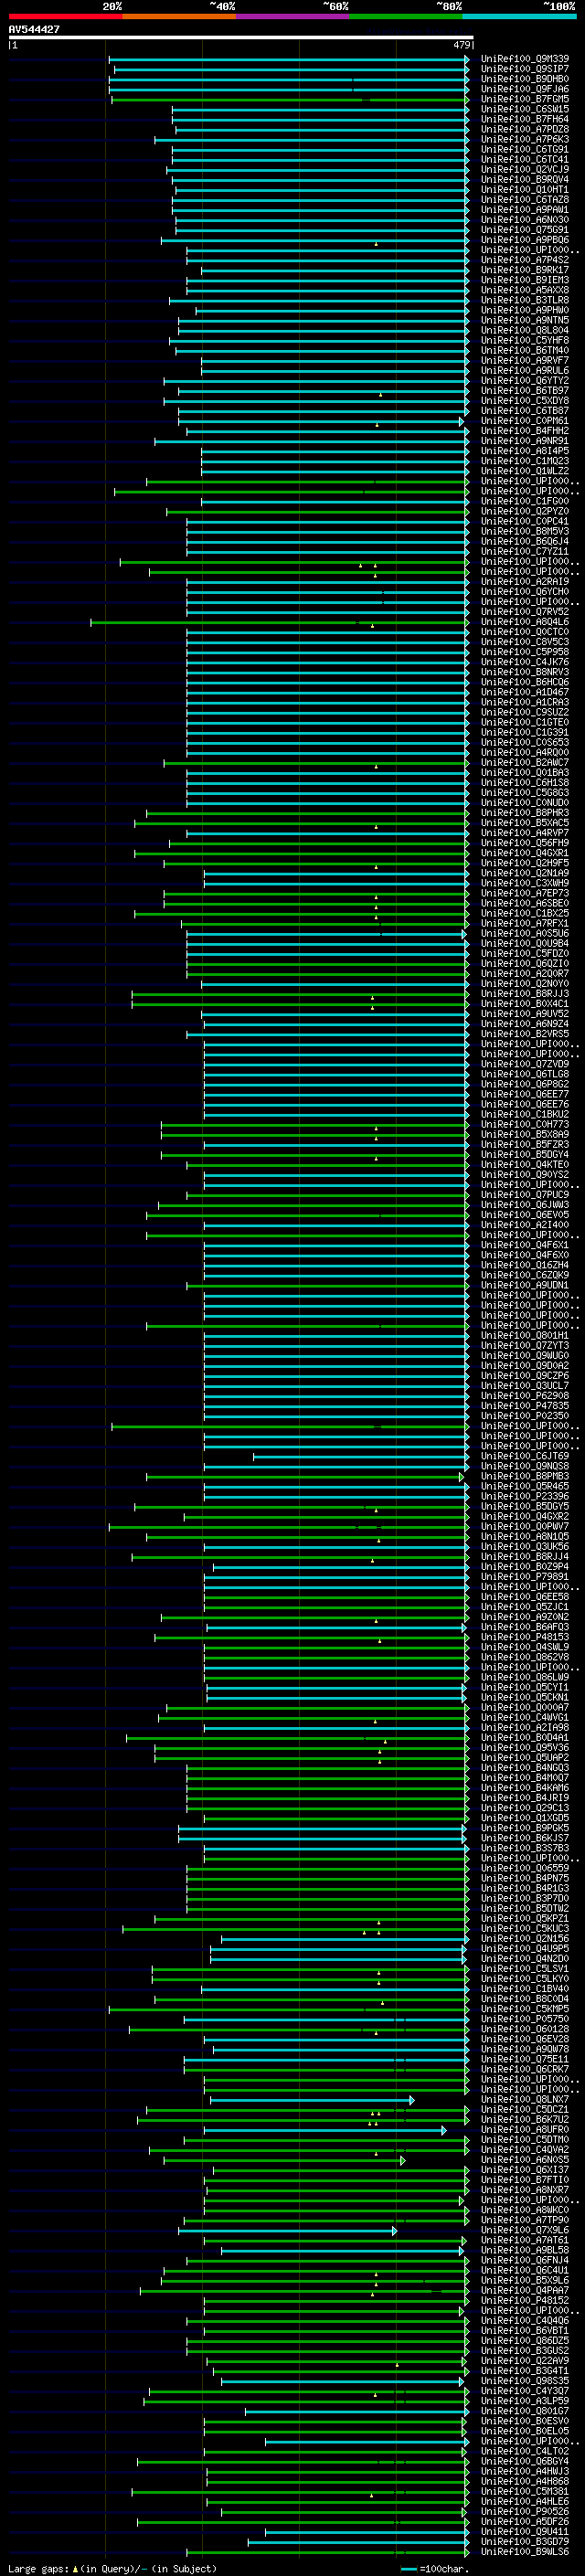Viewport: 585px width, 2576px height.
Task: Click label UniRef100_B3TLR8
Action: coord(525,300)
